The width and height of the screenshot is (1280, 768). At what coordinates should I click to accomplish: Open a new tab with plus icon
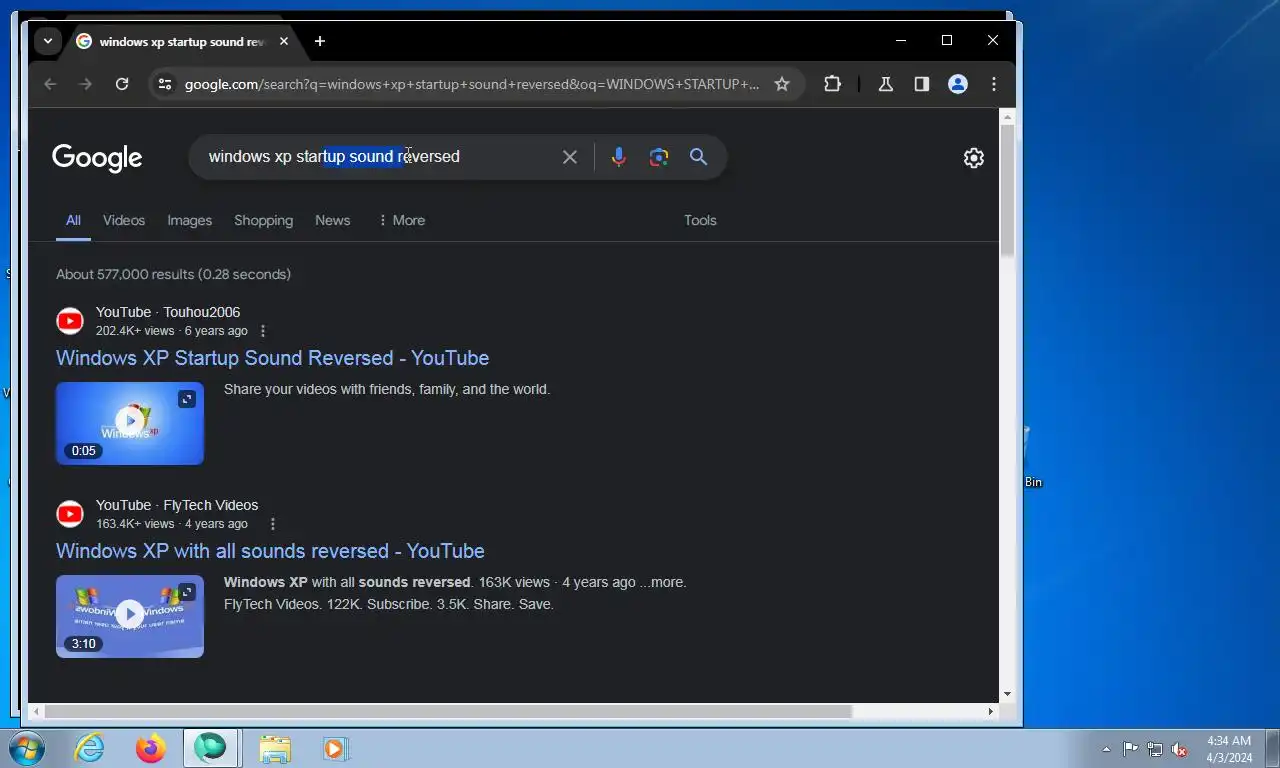click(x=320, y=41)
